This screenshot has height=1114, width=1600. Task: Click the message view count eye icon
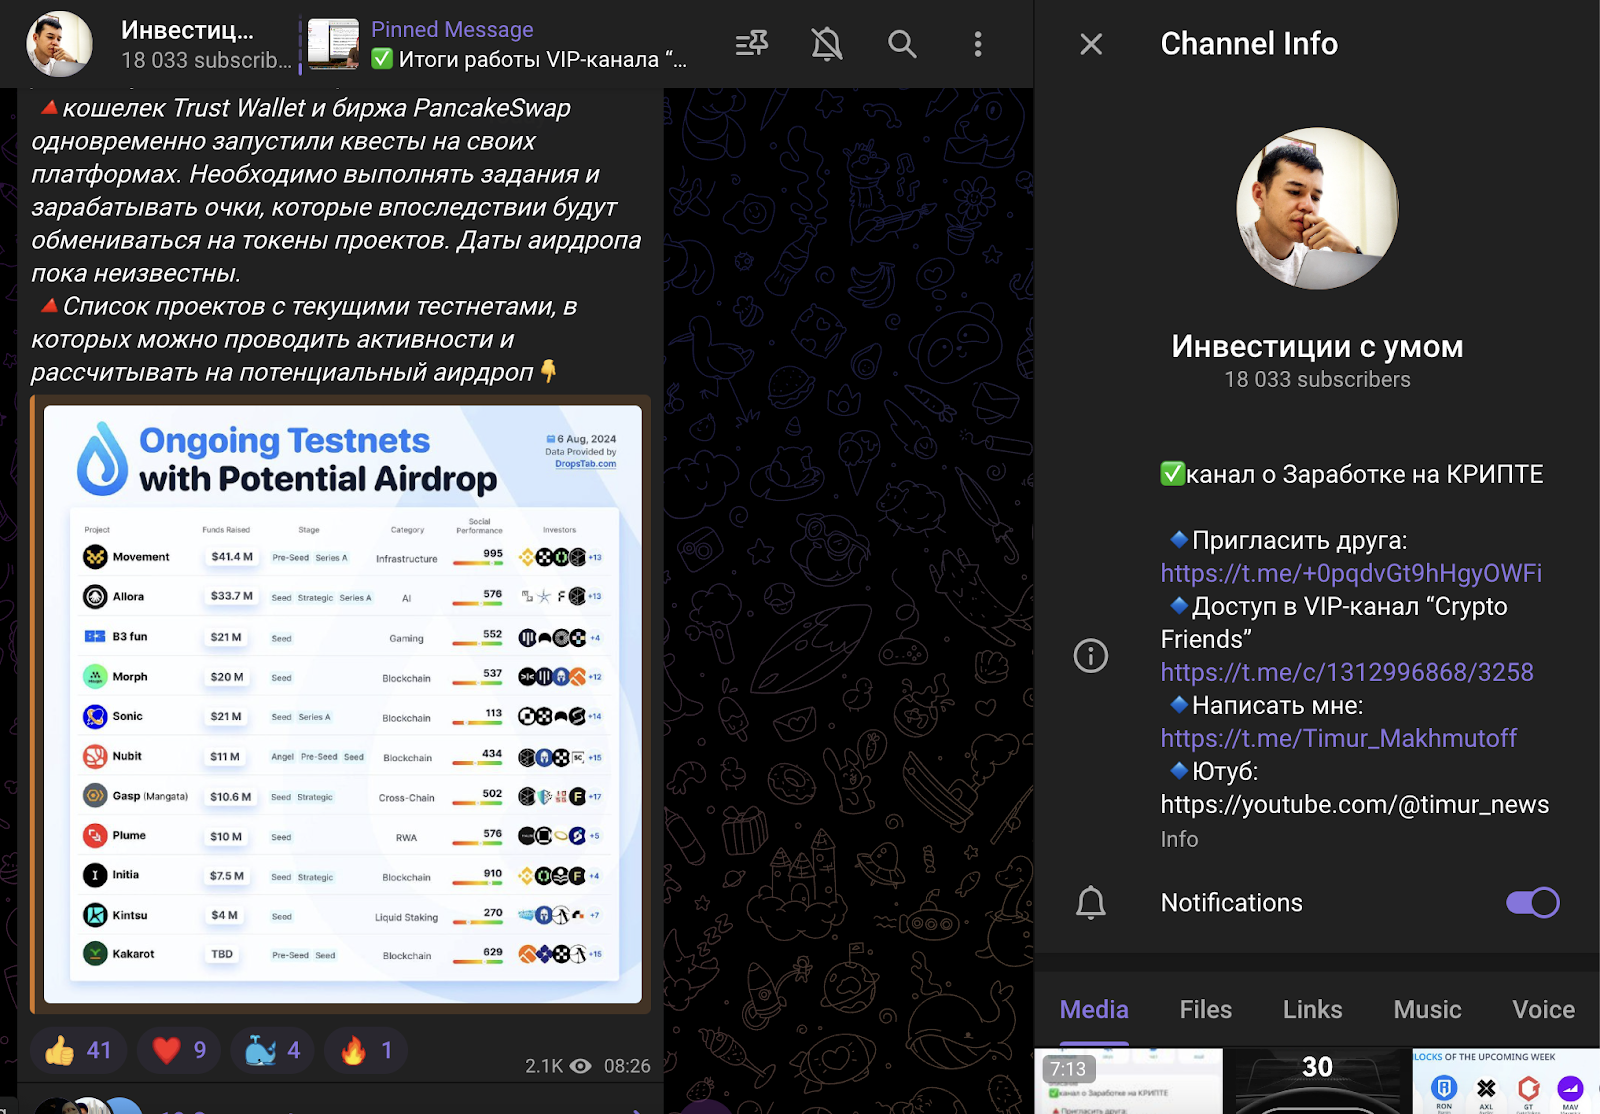point(580,1066)
